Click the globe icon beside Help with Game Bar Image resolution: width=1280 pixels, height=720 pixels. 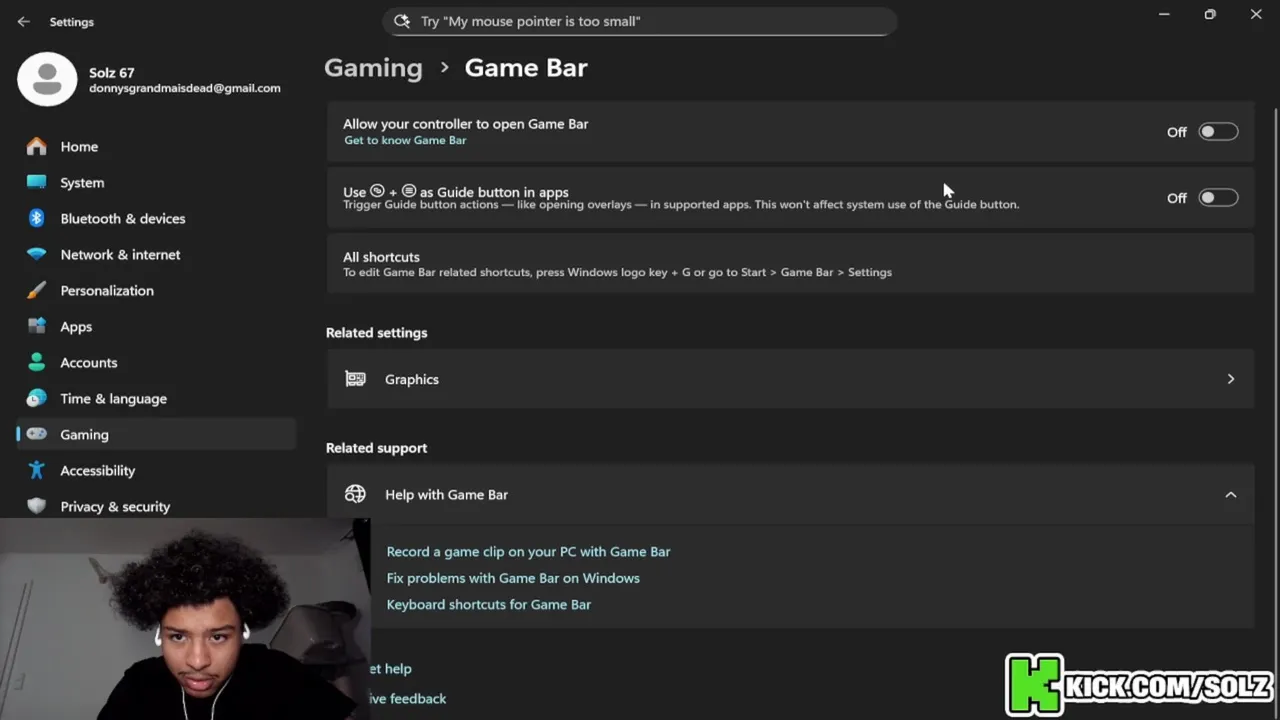coord(355,494)
